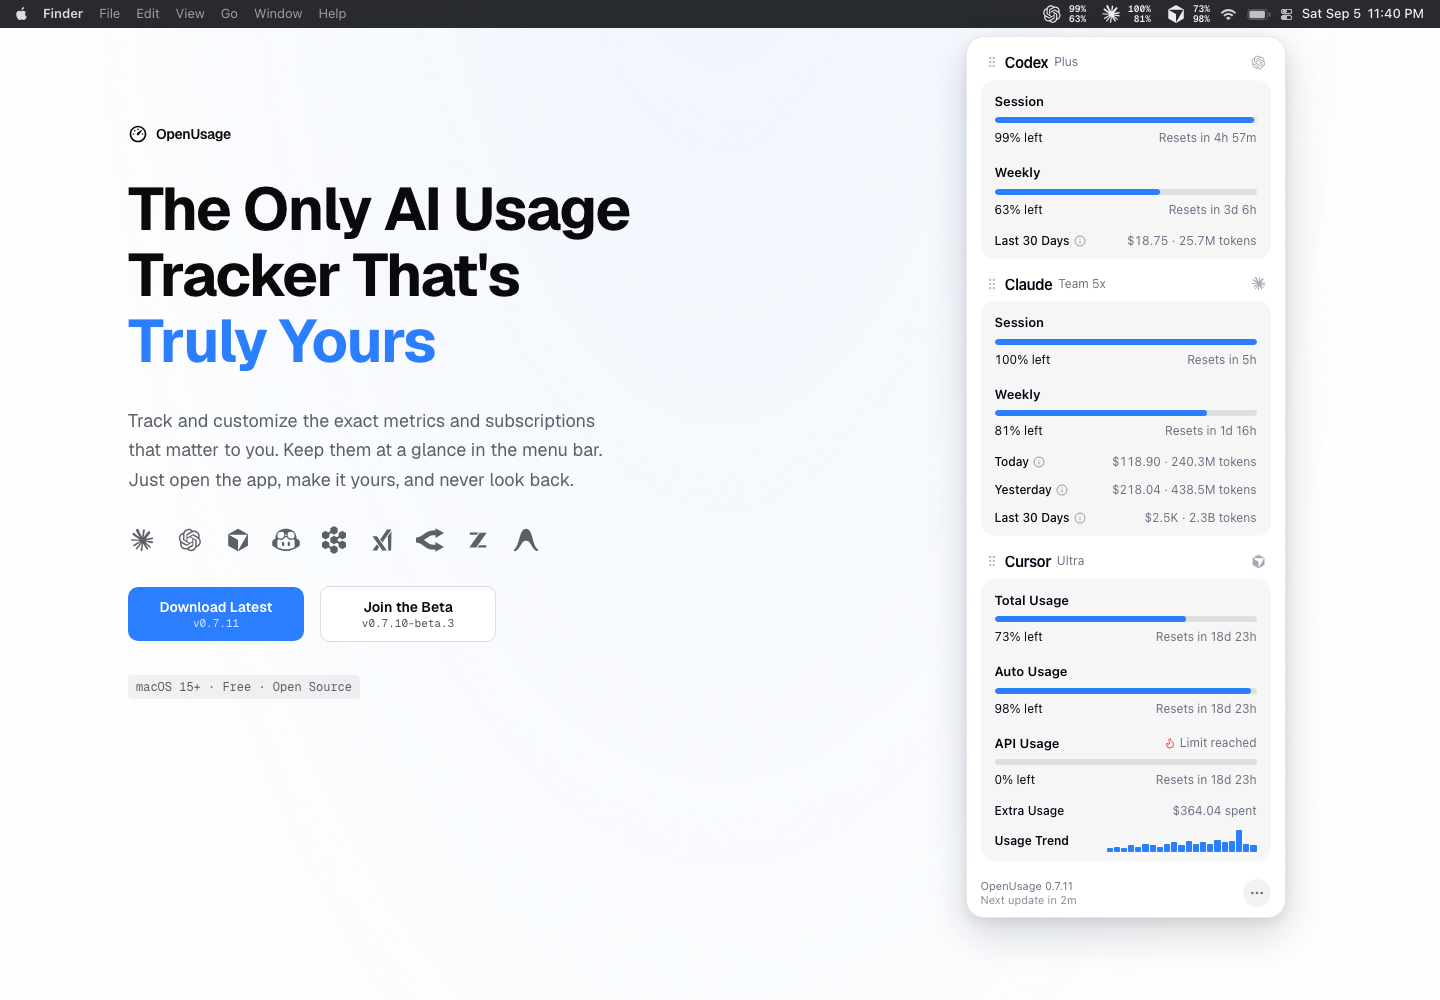1440x1000 pixels.
Task: Click info icon next to Codex Last 30 Days
Action: coord(1080,241)
